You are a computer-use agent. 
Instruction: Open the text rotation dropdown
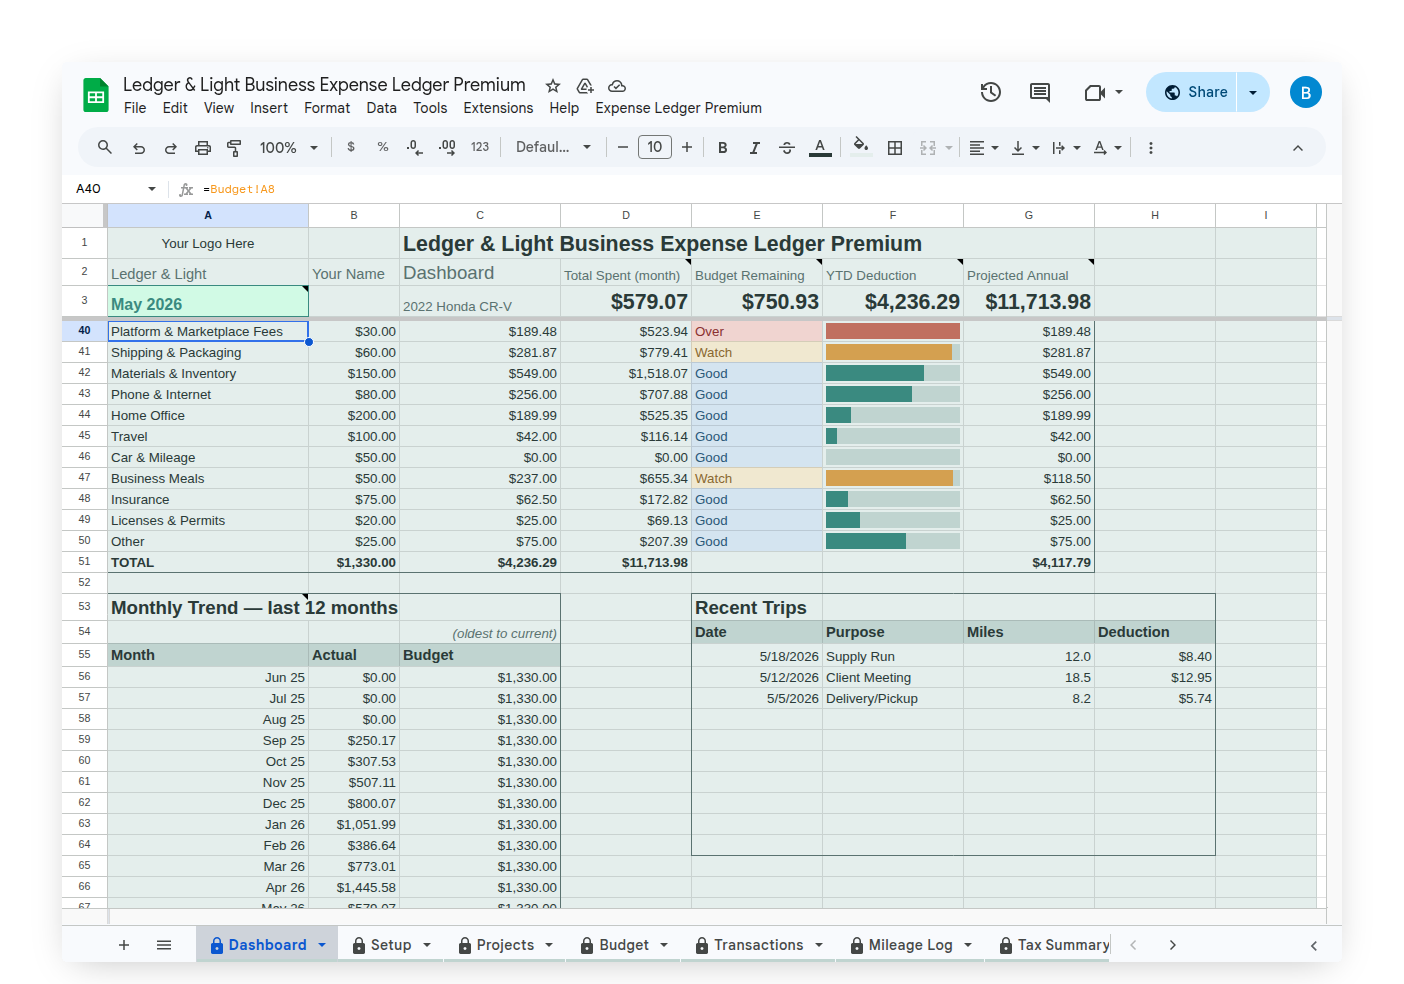click(x=1107, y=148)
